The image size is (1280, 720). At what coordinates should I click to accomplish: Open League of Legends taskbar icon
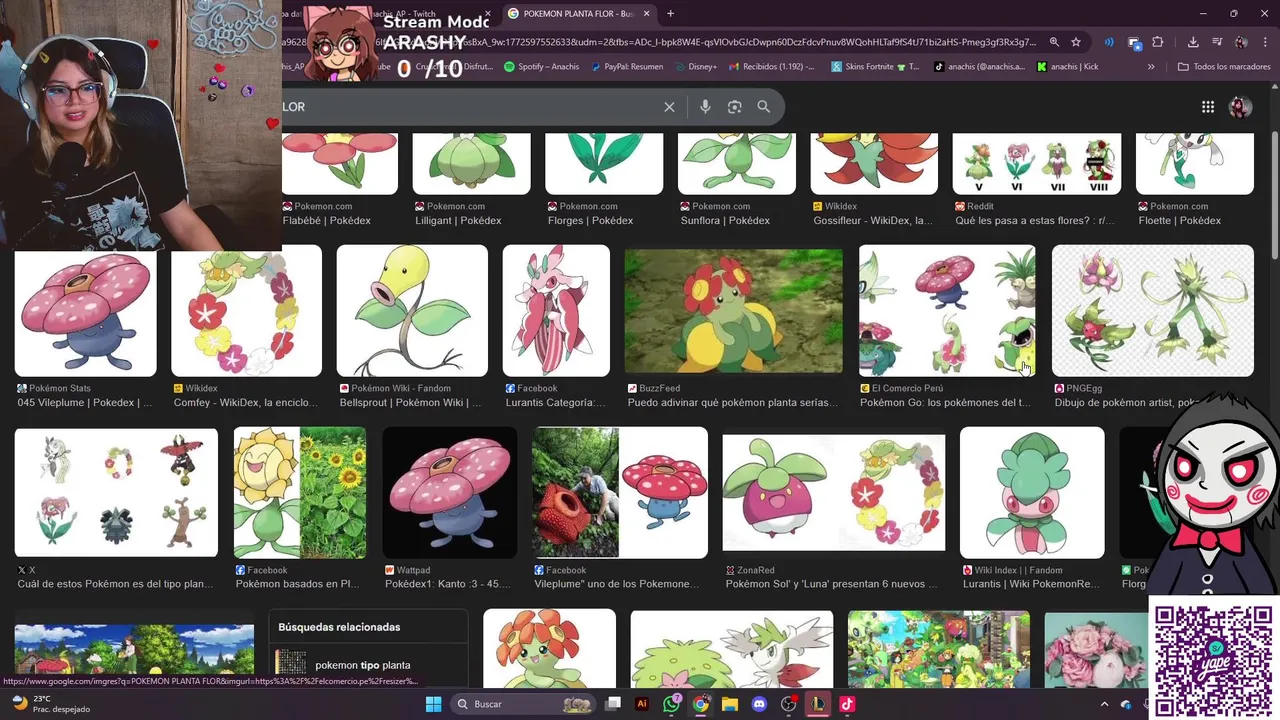[817, 704]
